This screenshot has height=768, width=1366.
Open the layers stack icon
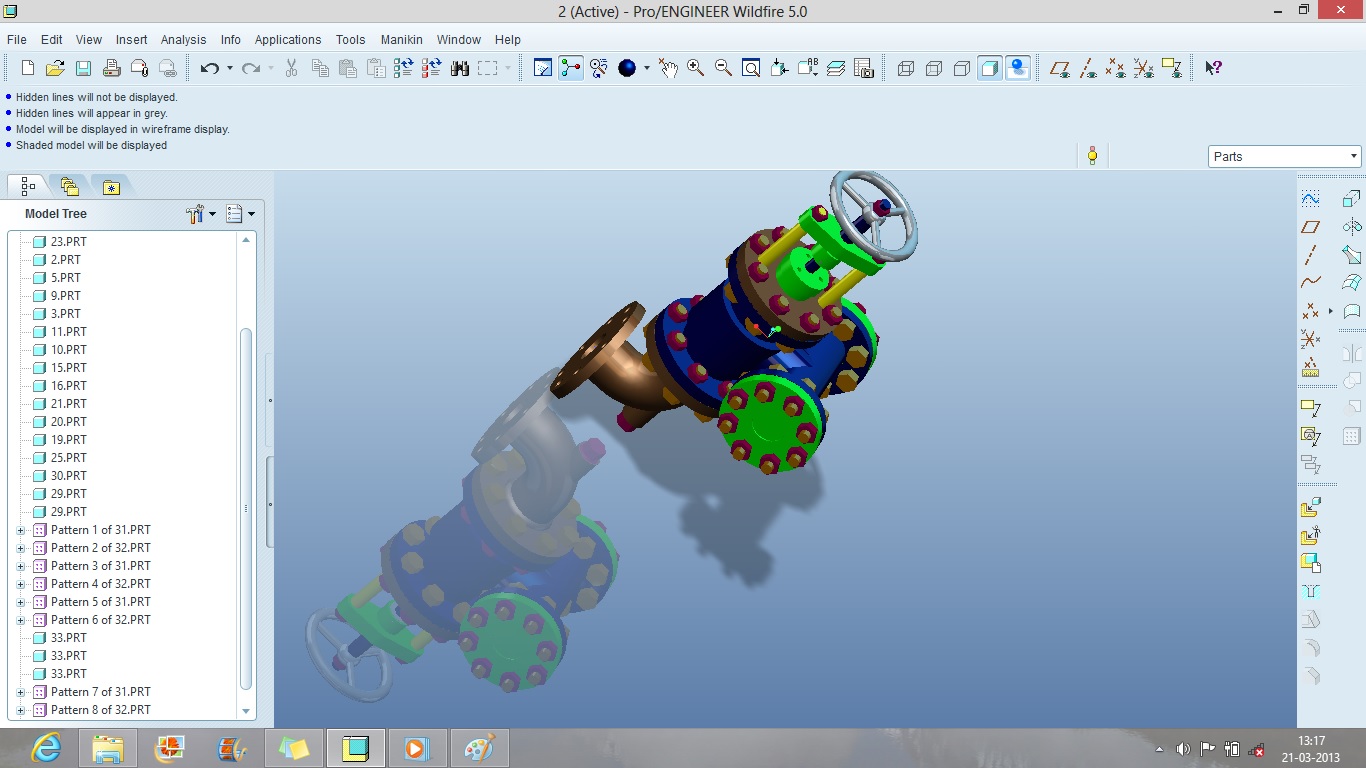[836, 68]
